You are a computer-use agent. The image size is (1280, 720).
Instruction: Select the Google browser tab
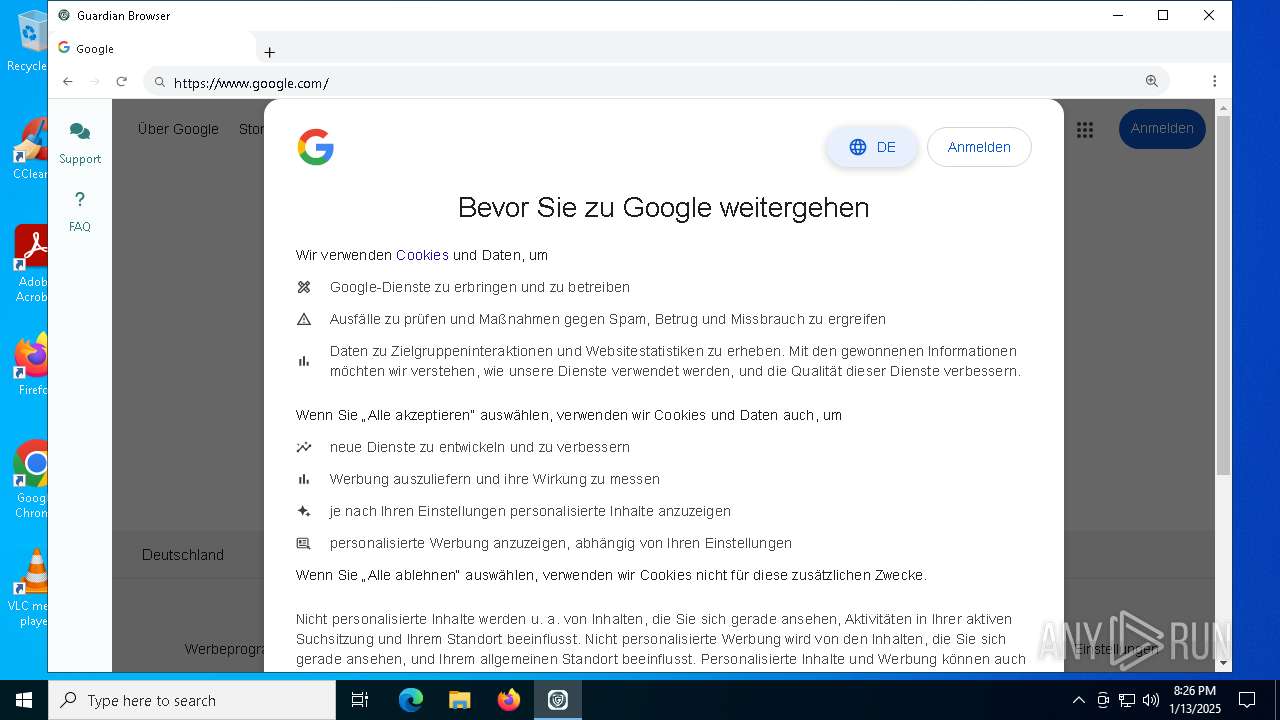point(150,48)
